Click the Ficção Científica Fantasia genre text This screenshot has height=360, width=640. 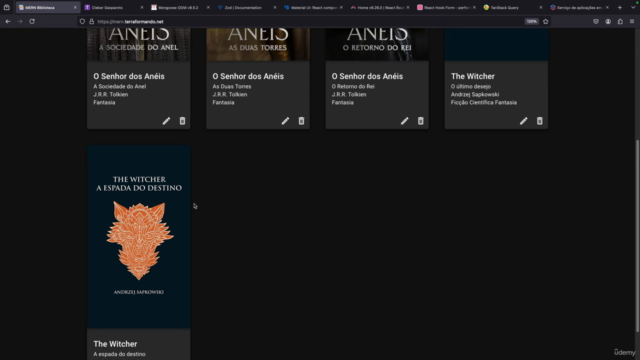(484, 102)
